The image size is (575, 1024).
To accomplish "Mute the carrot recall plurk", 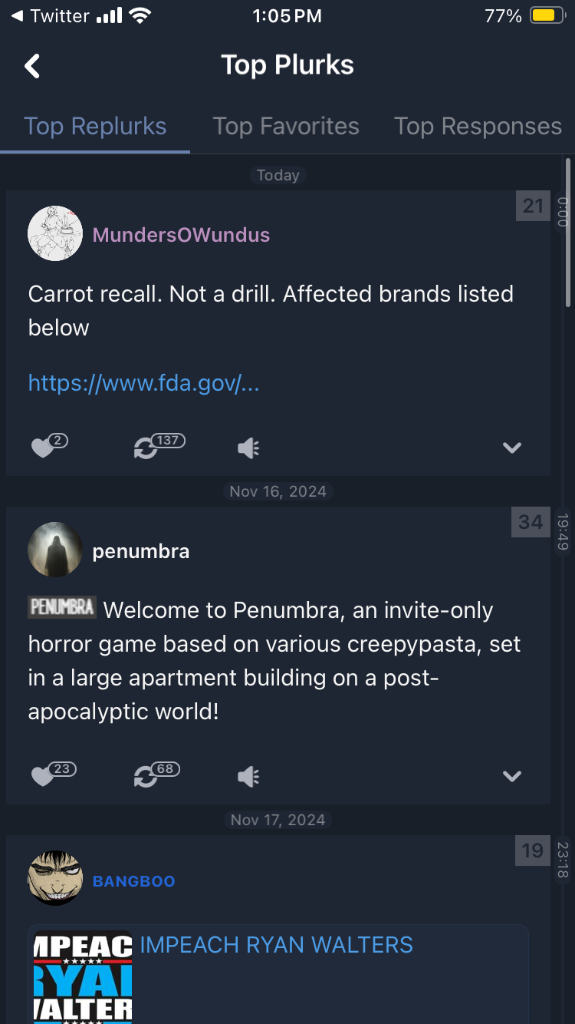I will pyautogui.click(x=248, y=448).
